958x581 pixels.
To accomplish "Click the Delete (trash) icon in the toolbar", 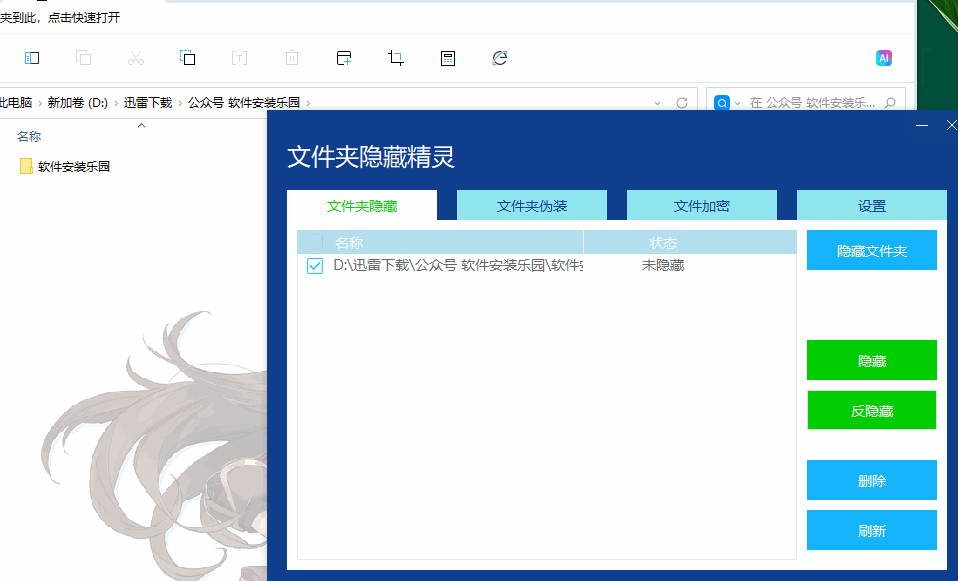I will point(291,58).
